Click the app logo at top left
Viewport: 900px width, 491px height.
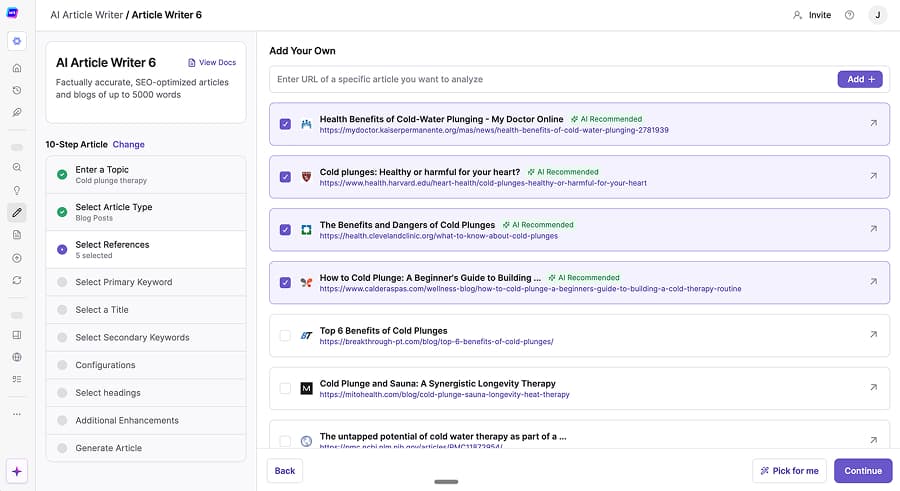point(12,13)
